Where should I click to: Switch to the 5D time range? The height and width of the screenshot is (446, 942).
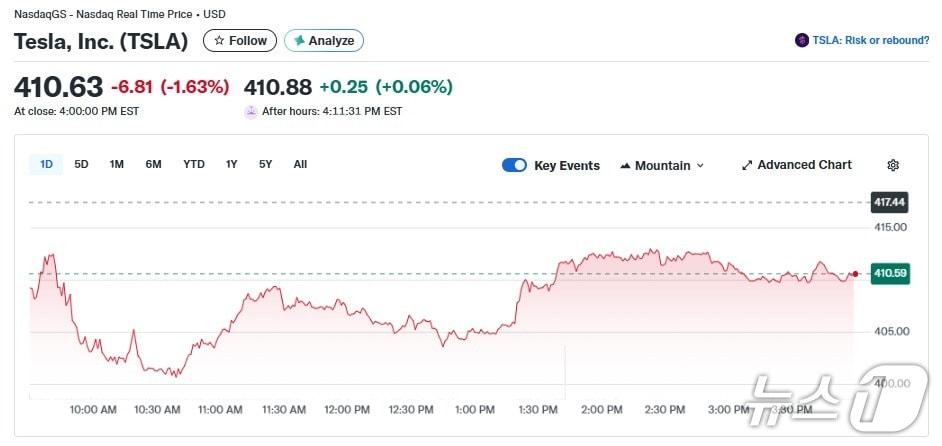(x=81, y=164)
